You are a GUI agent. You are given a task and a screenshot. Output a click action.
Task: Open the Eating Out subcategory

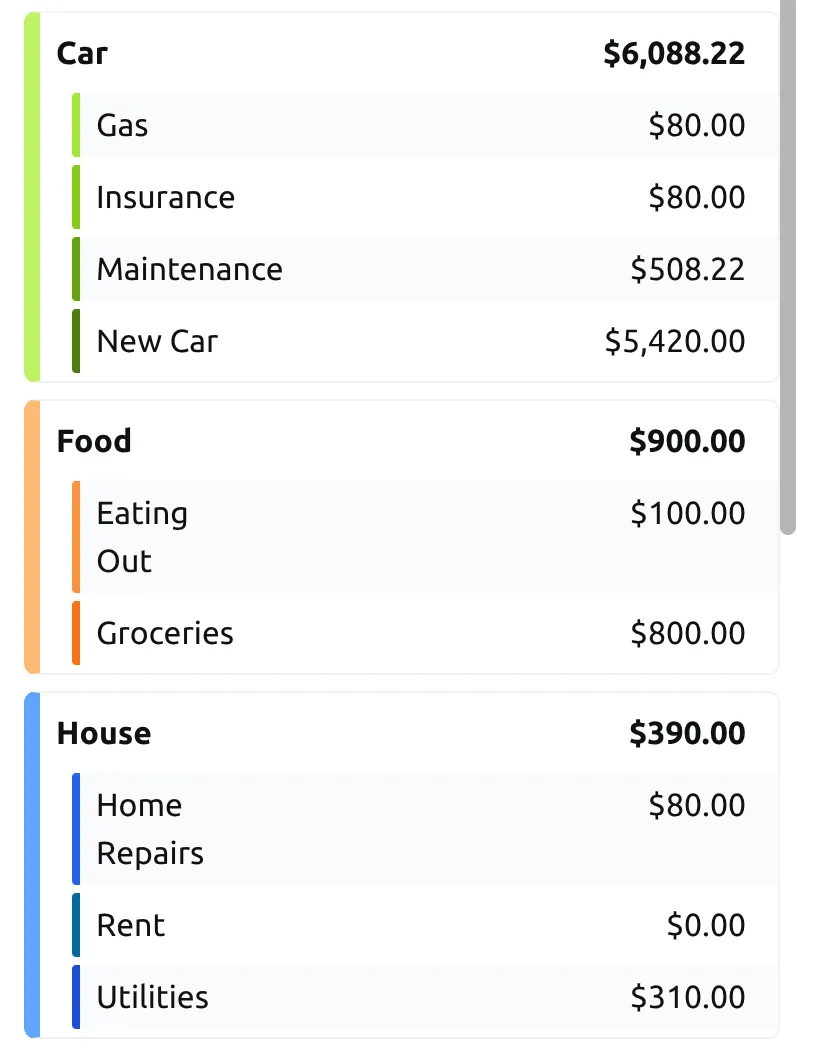tap(142, 537)
